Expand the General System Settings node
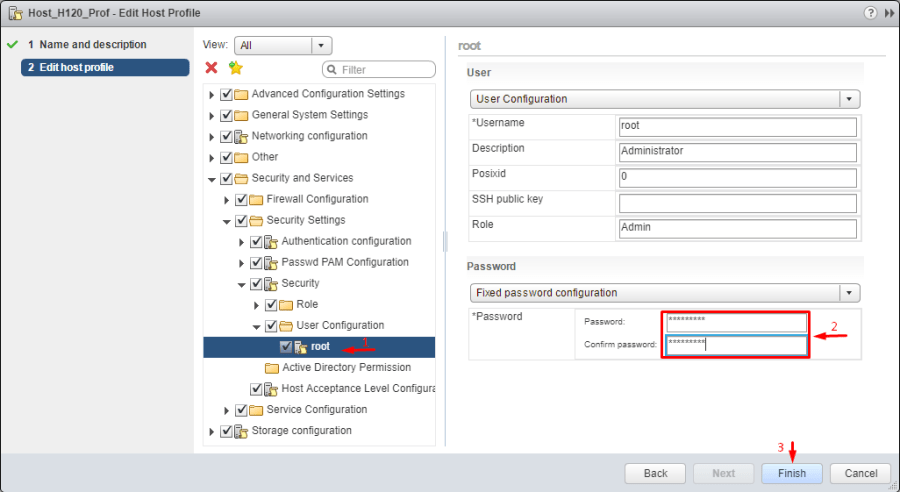The image size is (900, 492). pos(211,116)
